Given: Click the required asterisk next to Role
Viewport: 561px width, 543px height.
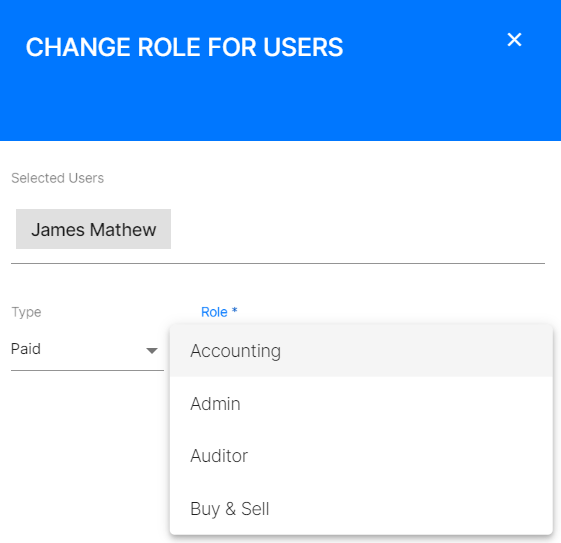Looking at the screenshot, I should click(234, 310).
